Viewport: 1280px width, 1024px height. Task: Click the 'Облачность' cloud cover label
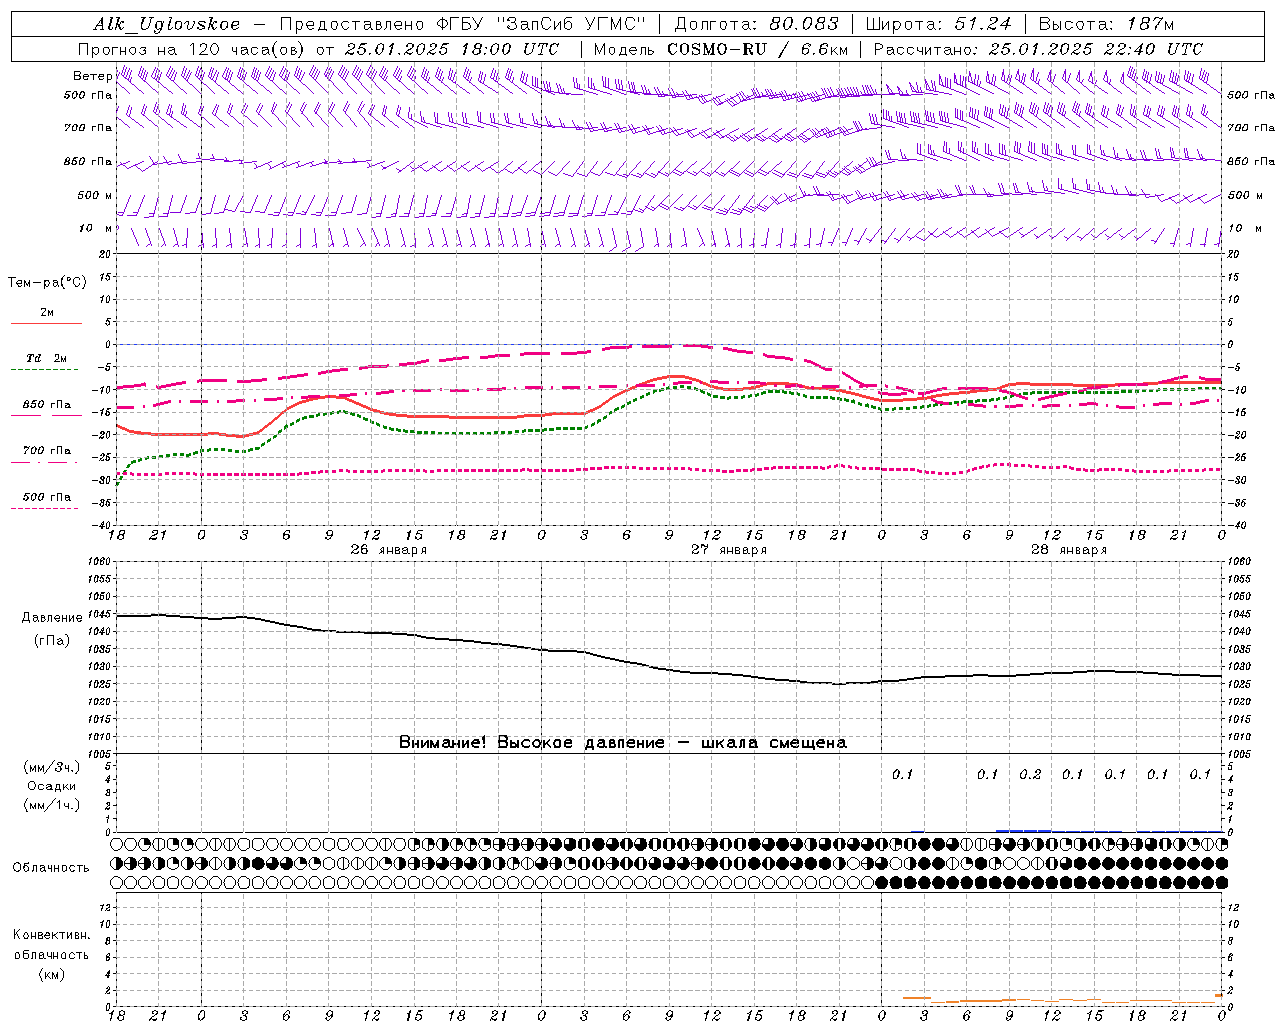pyautogui.click(x=51, y=867)
